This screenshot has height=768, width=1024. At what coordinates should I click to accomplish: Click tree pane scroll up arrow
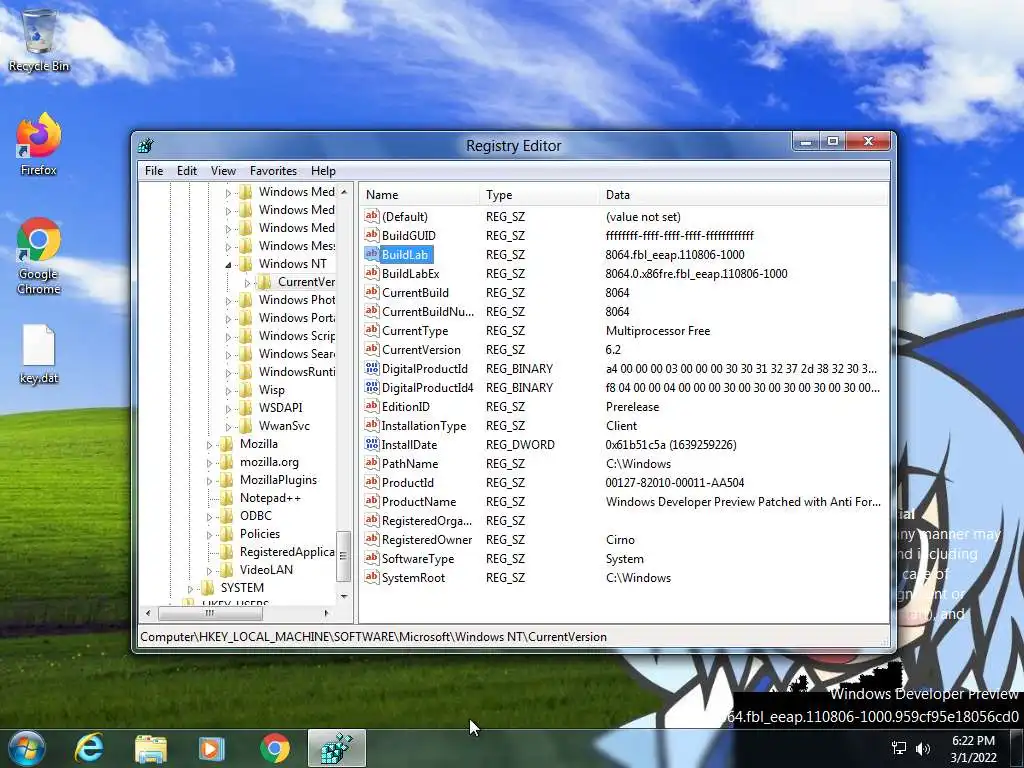tap(344, 191)
